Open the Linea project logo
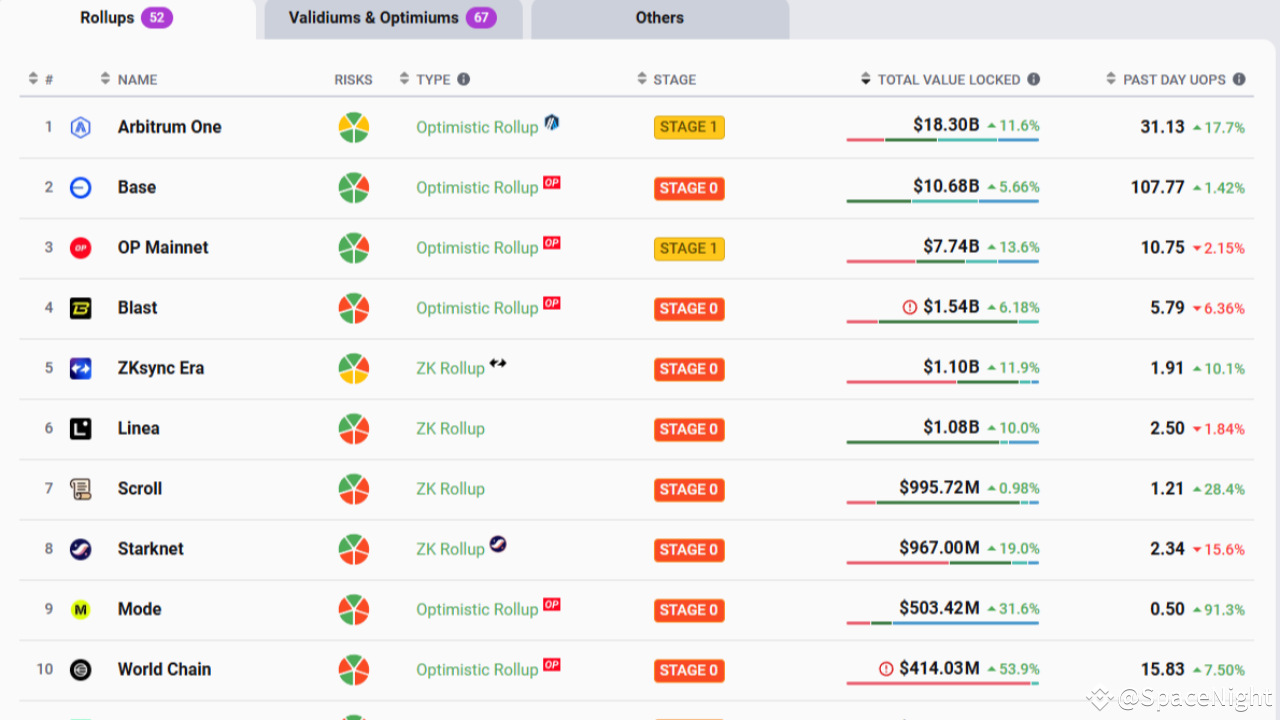 point(80,428)
